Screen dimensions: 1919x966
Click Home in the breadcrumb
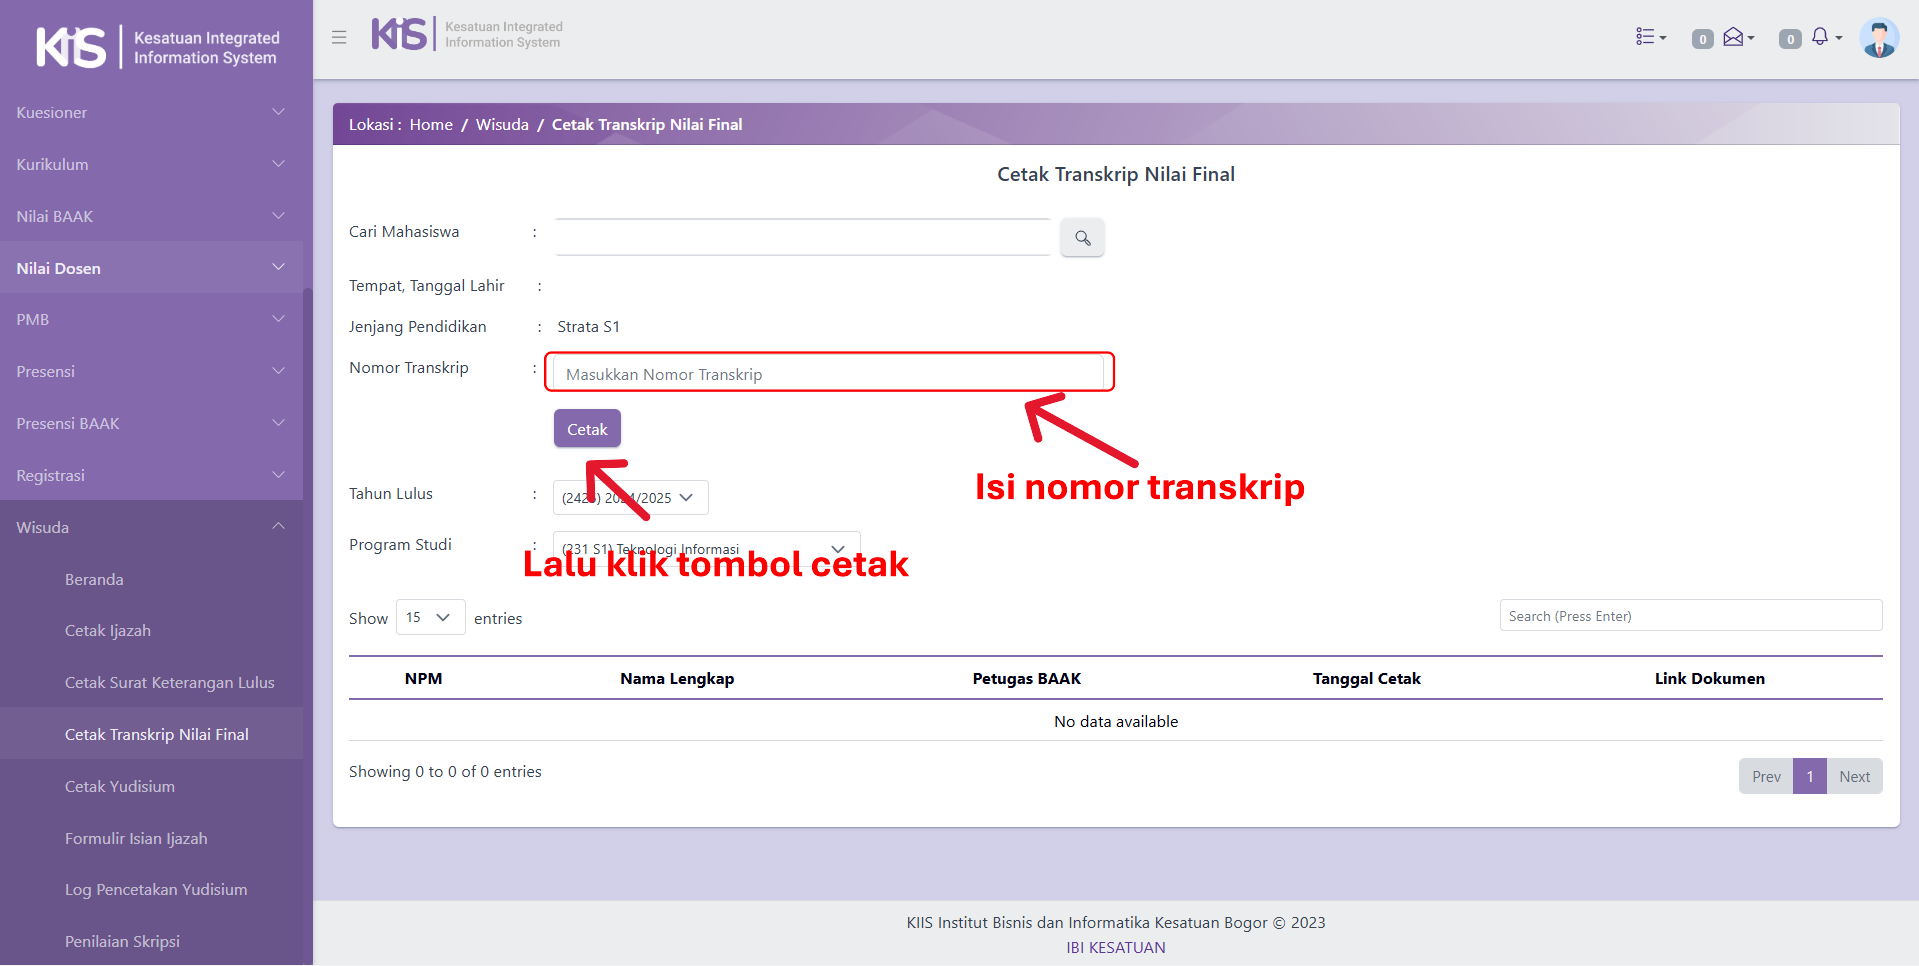pyautogui.click(x=431, y=125)
